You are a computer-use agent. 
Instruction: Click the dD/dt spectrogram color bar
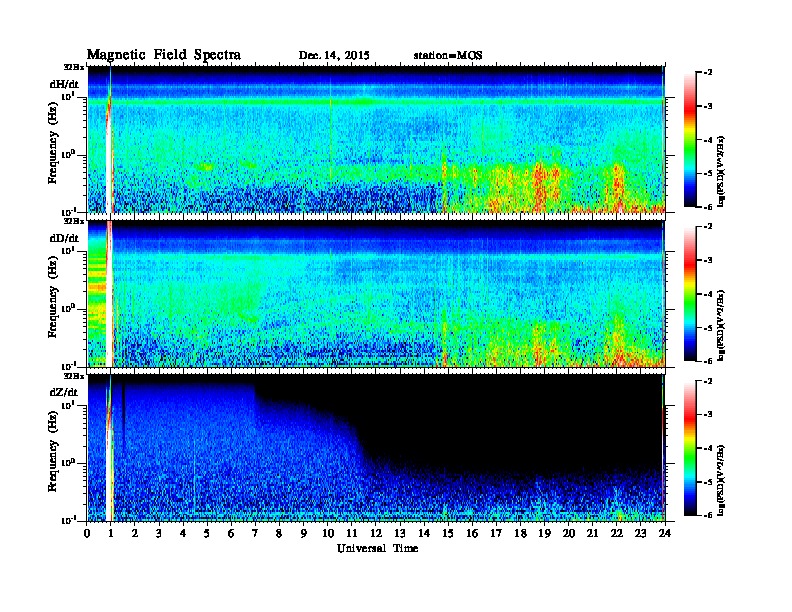coord(690,293)
